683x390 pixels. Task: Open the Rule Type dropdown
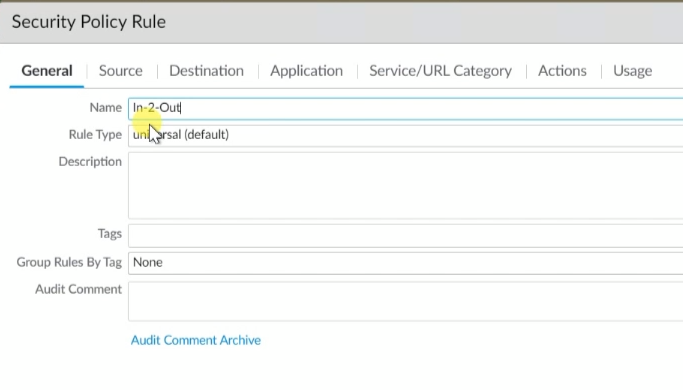point(406,135)
